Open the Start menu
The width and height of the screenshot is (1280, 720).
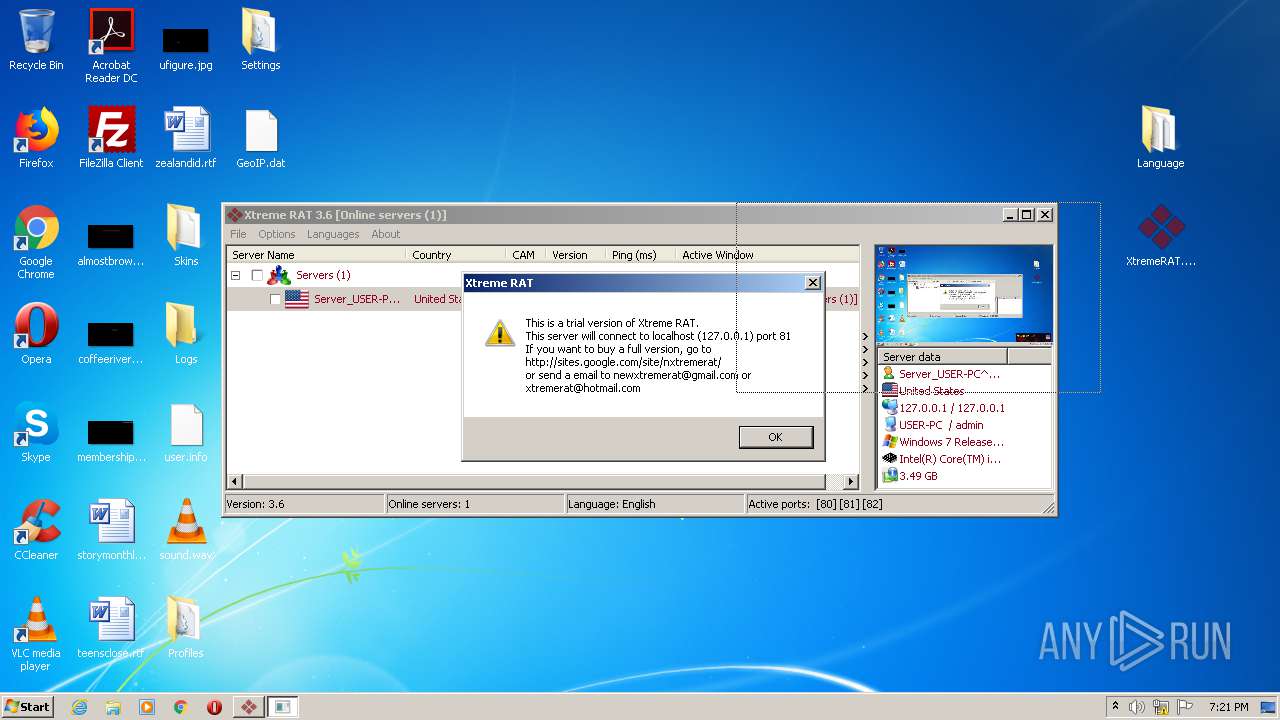click(28, 706)
